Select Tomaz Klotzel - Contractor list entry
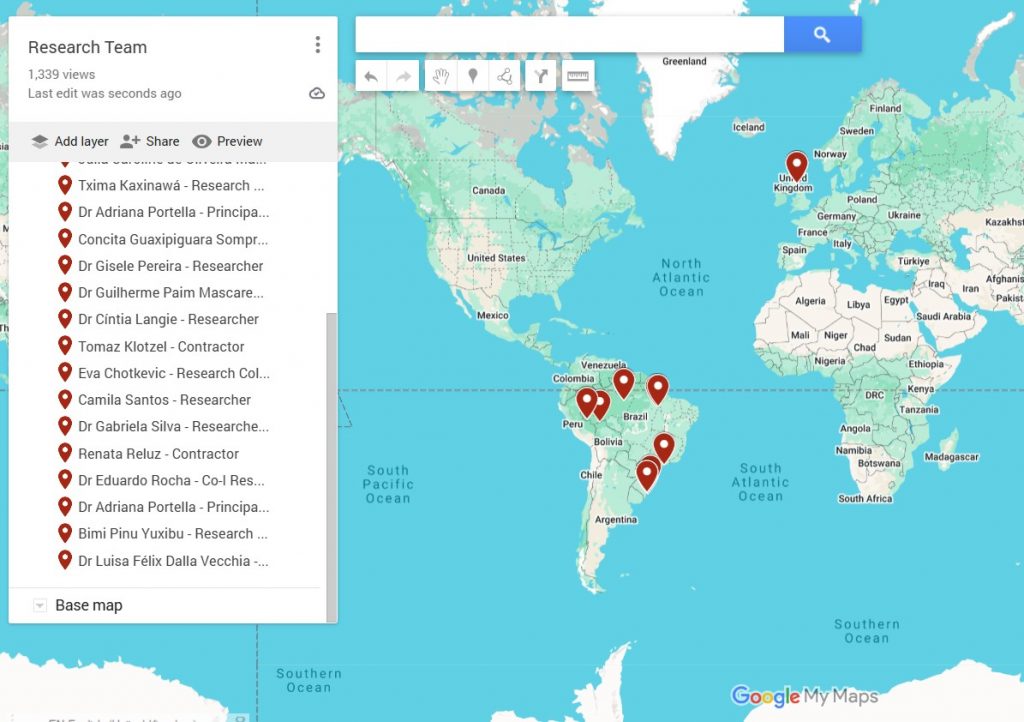 [x=161, y=346]
